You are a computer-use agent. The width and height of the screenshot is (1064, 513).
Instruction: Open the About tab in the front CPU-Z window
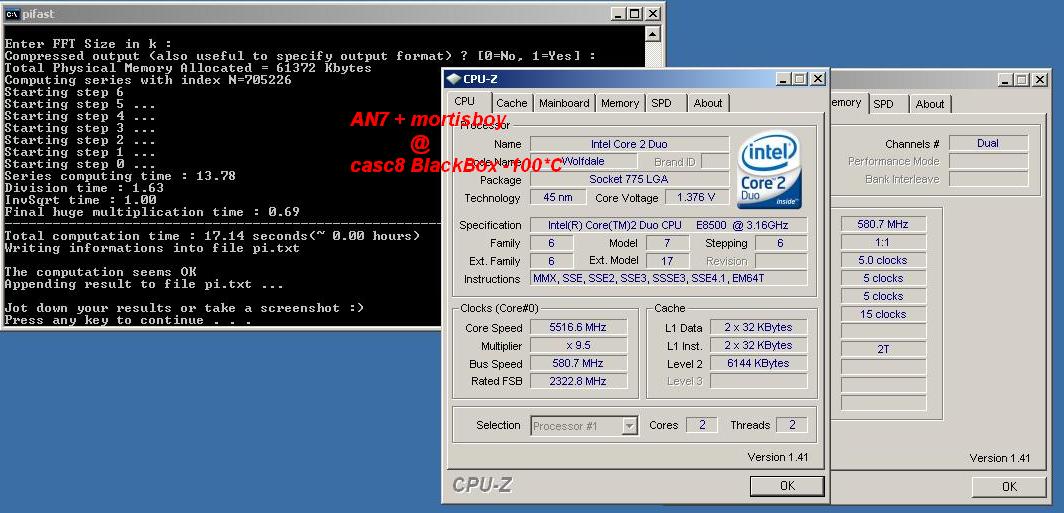708,103
